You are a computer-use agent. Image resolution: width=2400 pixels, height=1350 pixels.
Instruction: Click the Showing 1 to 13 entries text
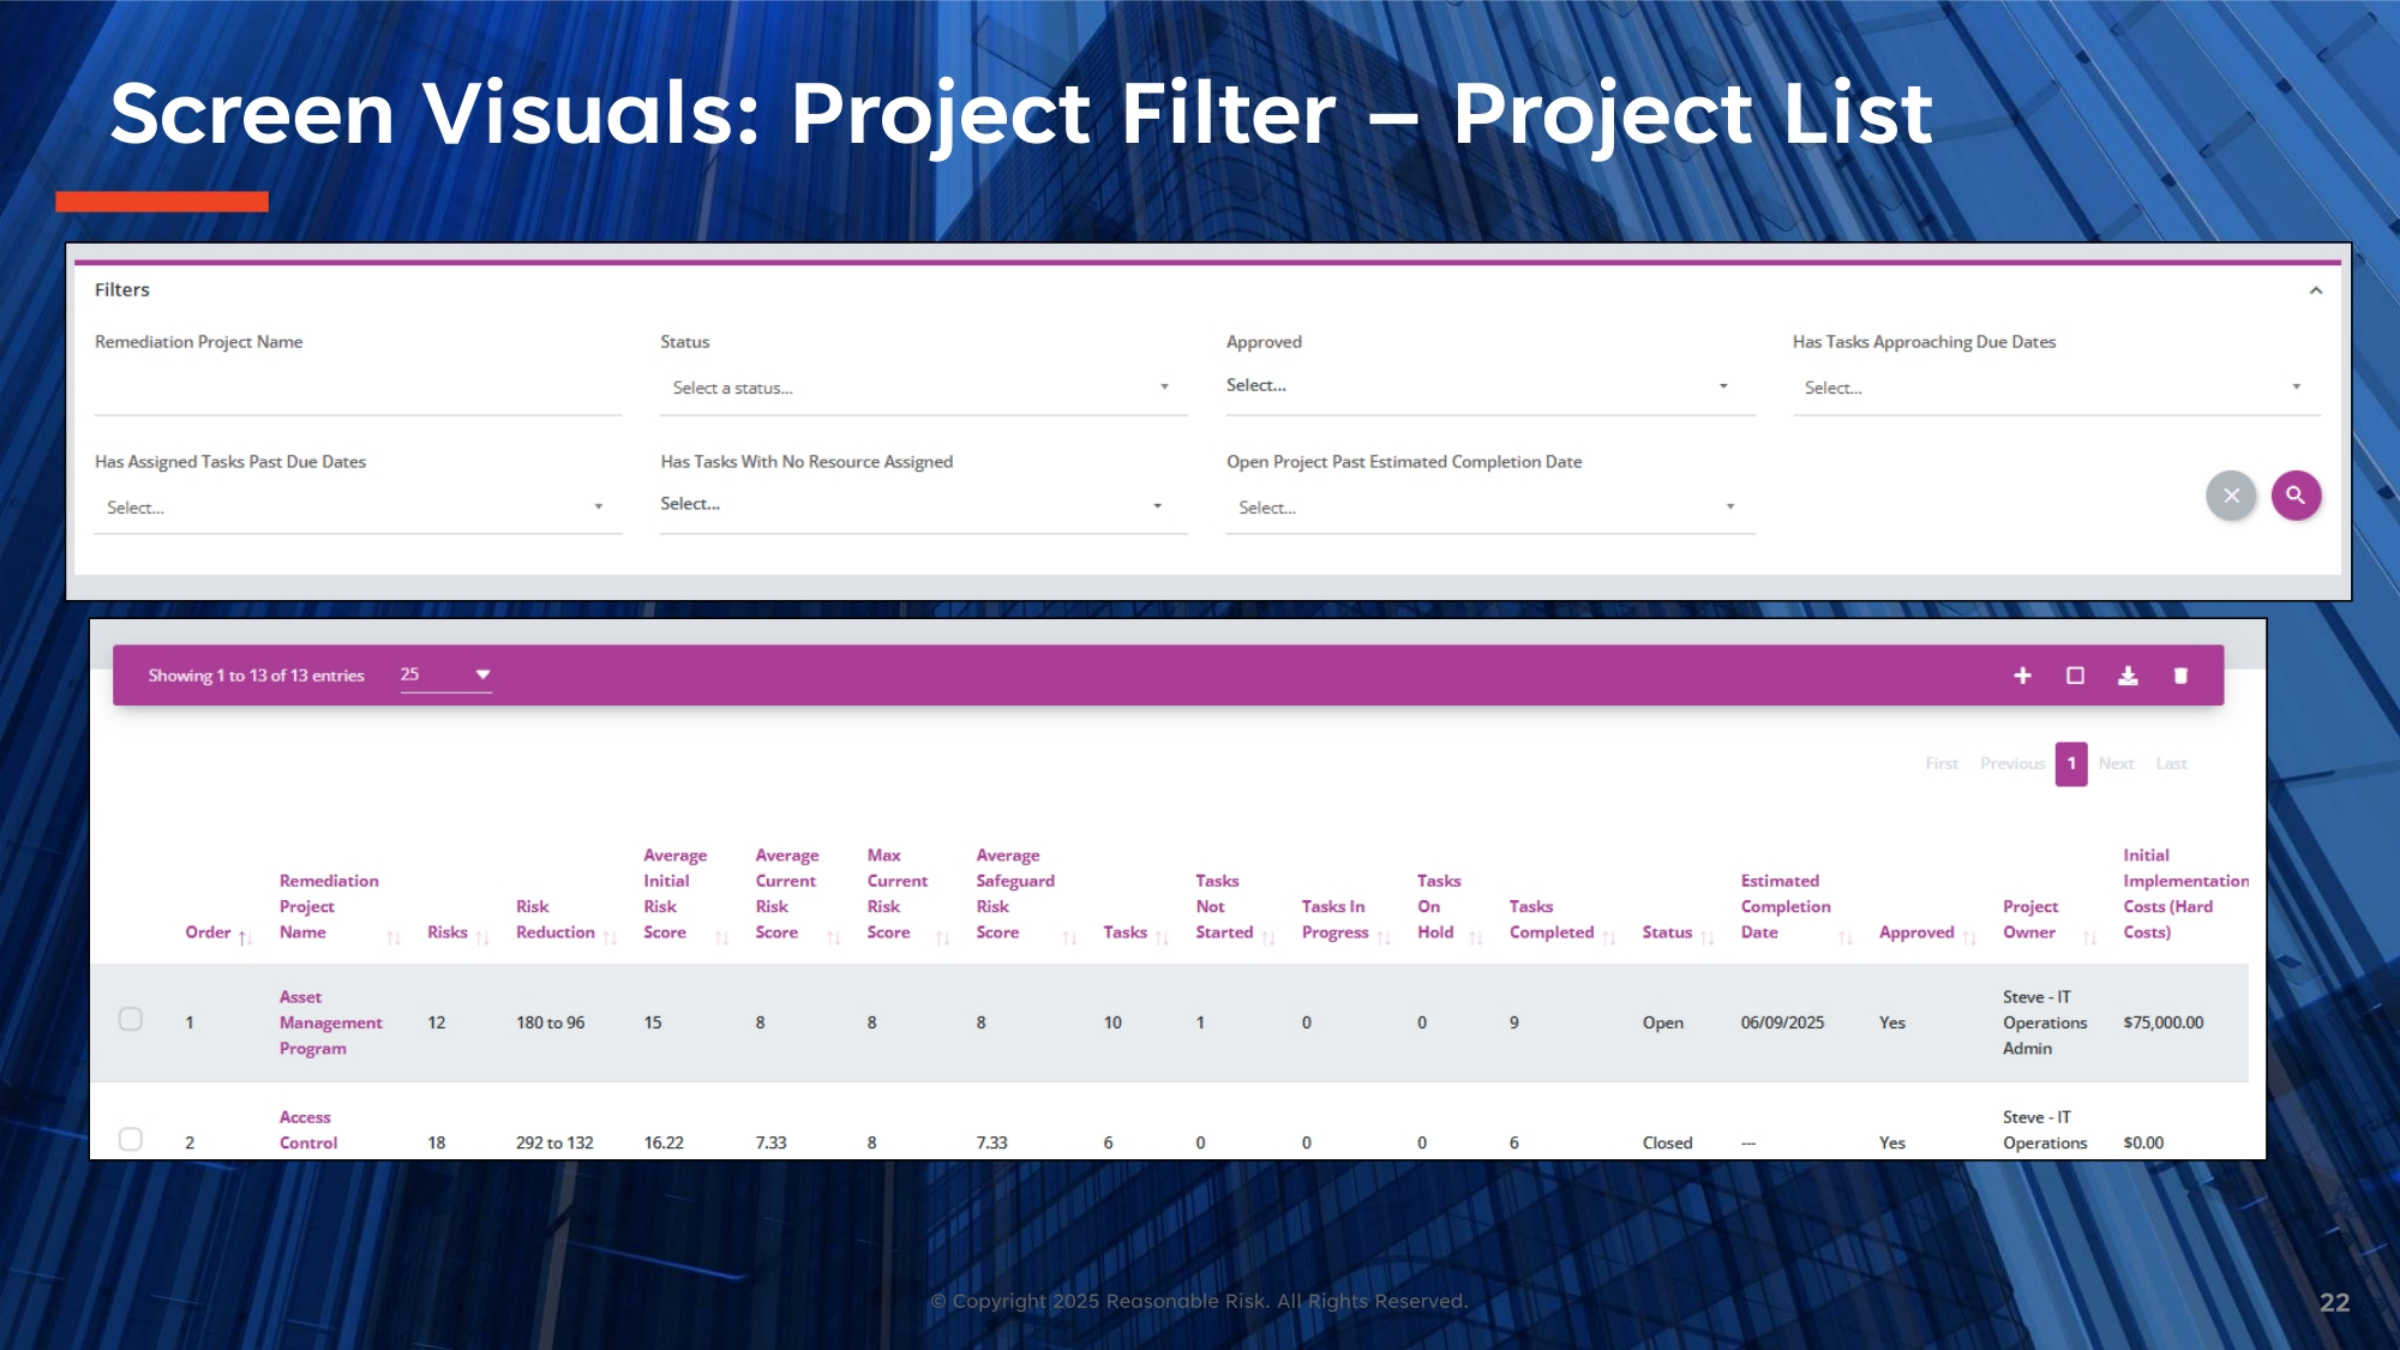point(256,676)
